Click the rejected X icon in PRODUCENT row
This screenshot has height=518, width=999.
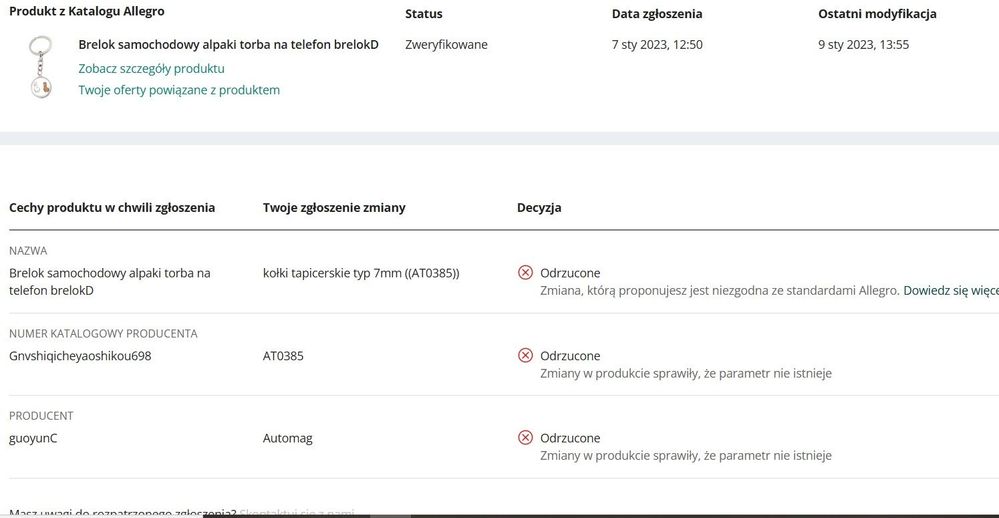click(525, 438)
